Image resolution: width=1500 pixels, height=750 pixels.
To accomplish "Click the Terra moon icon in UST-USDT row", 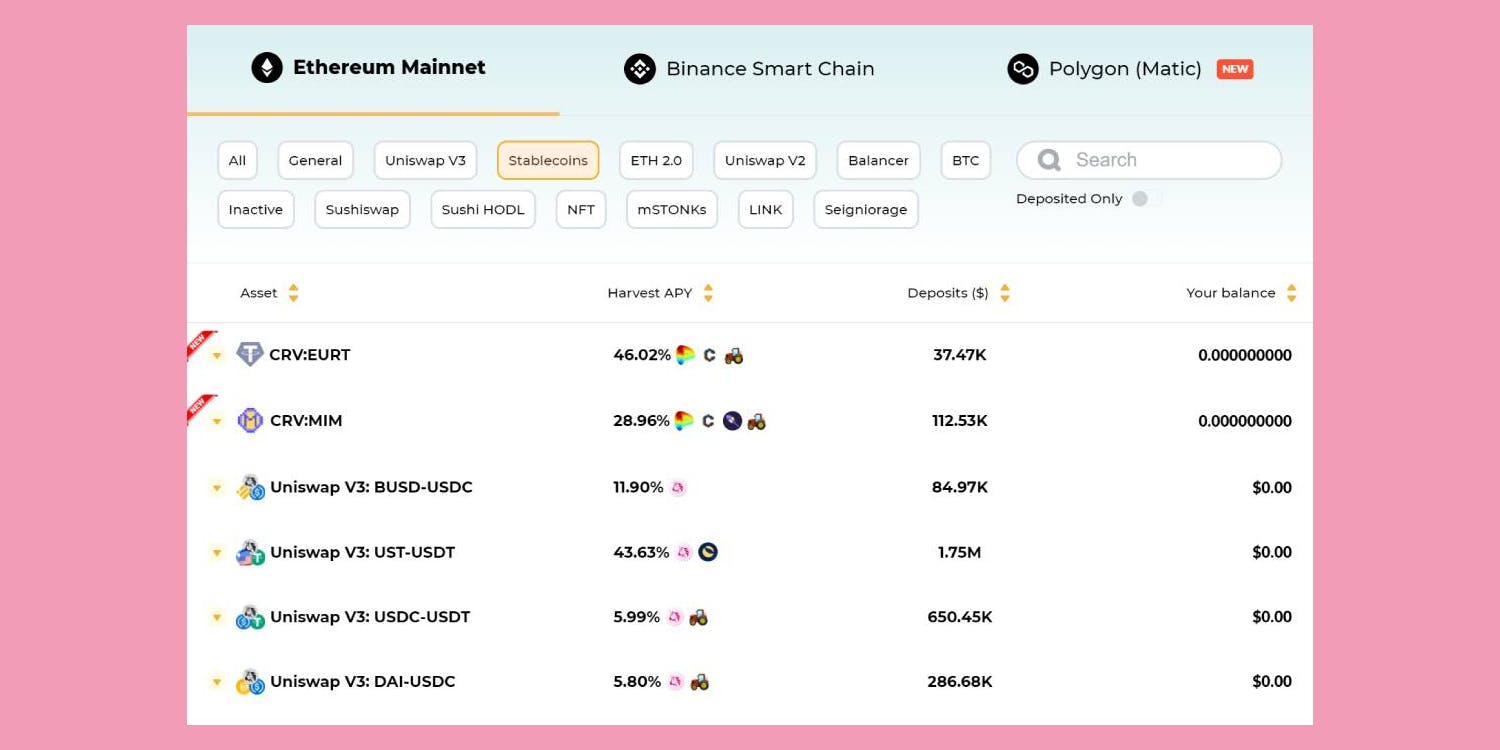I will (708, 552).
